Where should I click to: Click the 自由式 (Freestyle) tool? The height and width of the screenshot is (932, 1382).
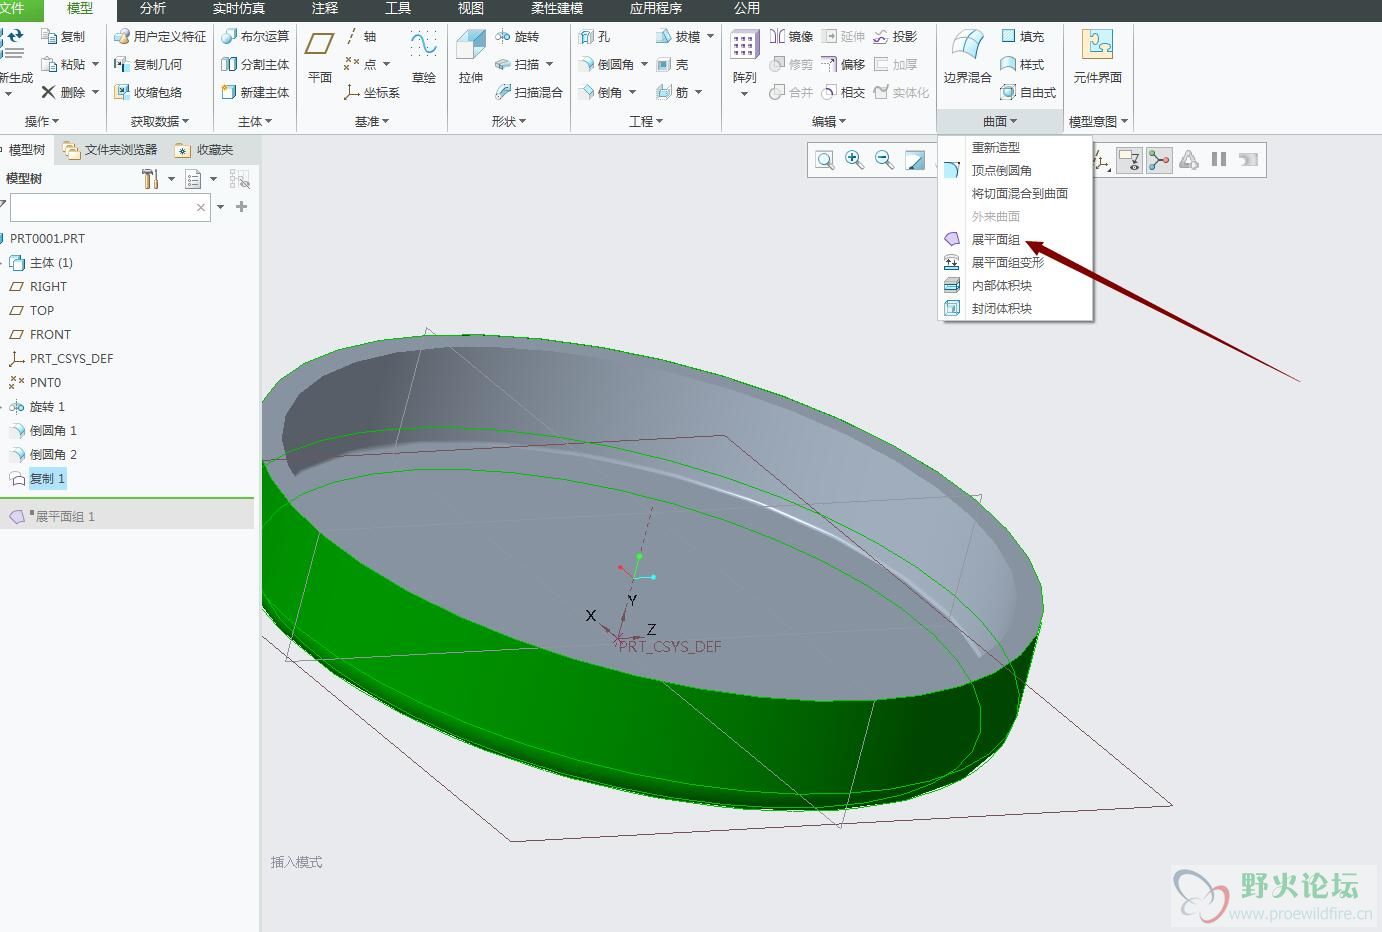tap(1028, 92)
